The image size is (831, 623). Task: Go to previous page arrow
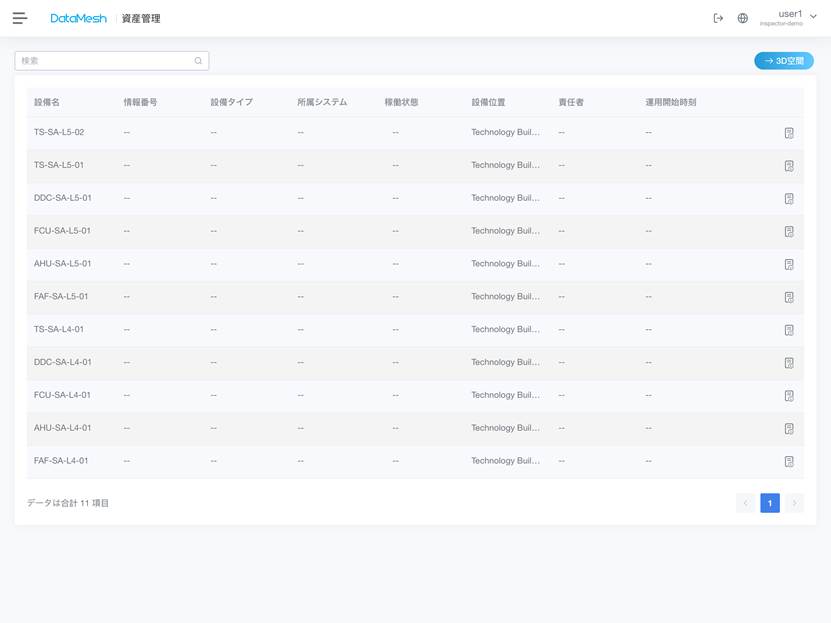tap(745, 503)
